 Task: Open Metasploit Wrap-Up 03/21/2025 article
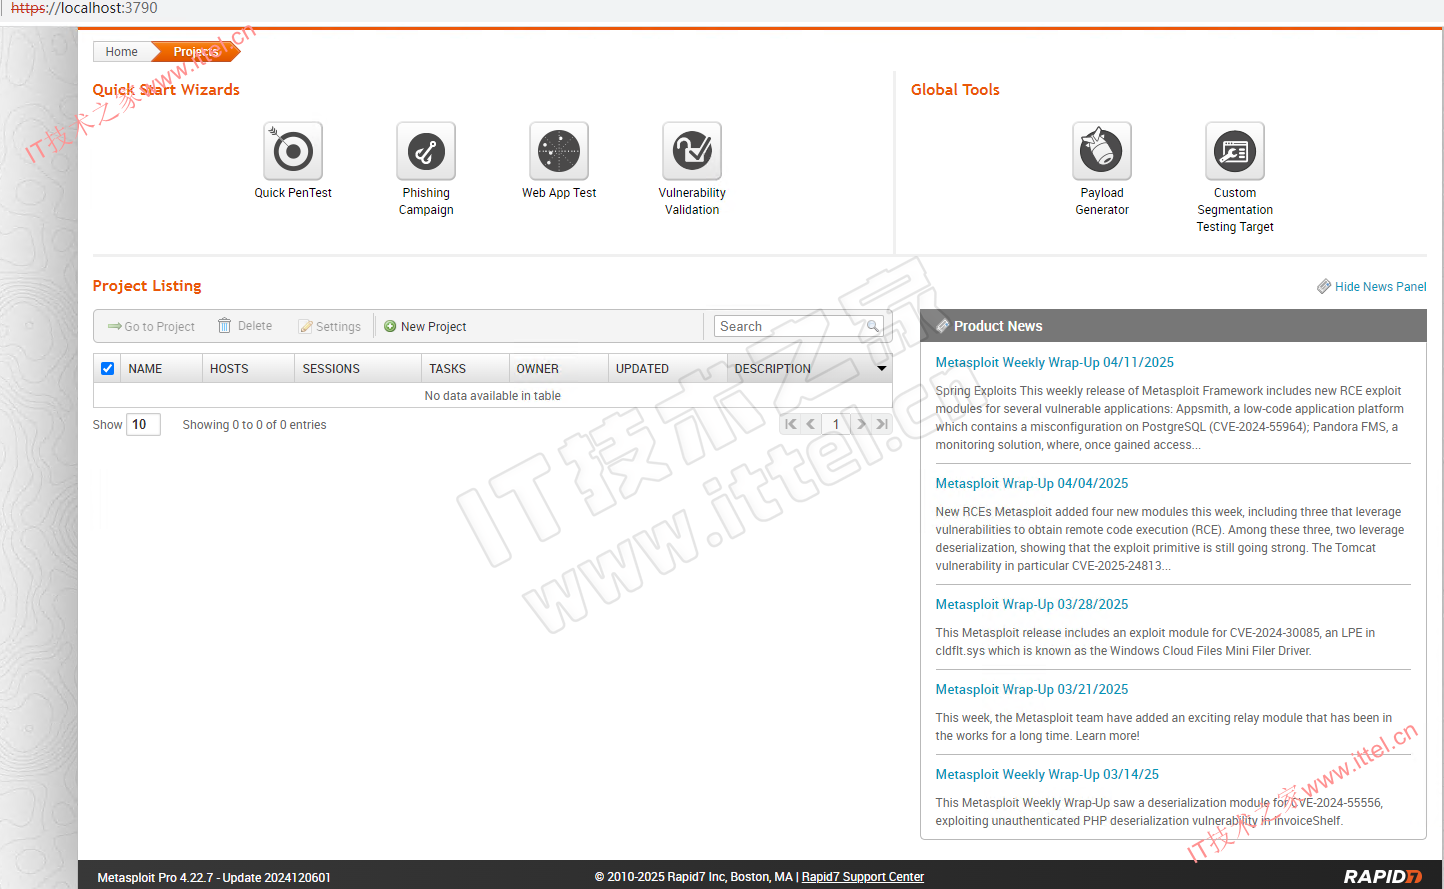1031,689
